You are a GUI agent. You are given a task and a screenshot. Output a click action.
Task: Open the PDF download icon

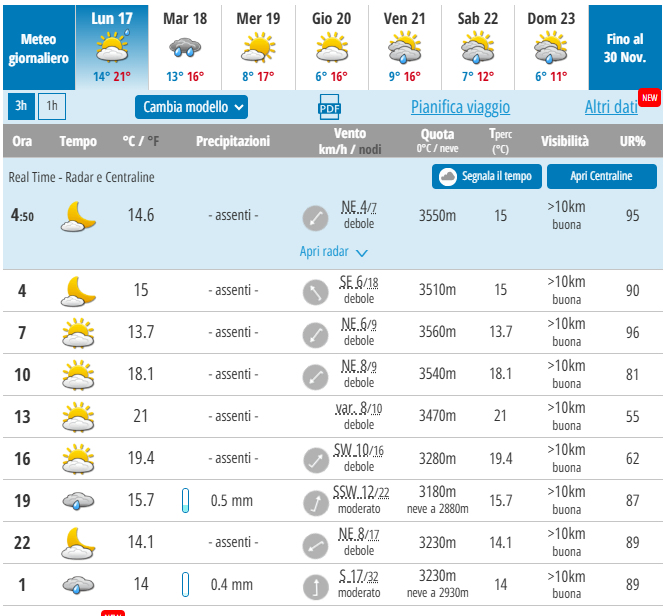pos(330,107)
